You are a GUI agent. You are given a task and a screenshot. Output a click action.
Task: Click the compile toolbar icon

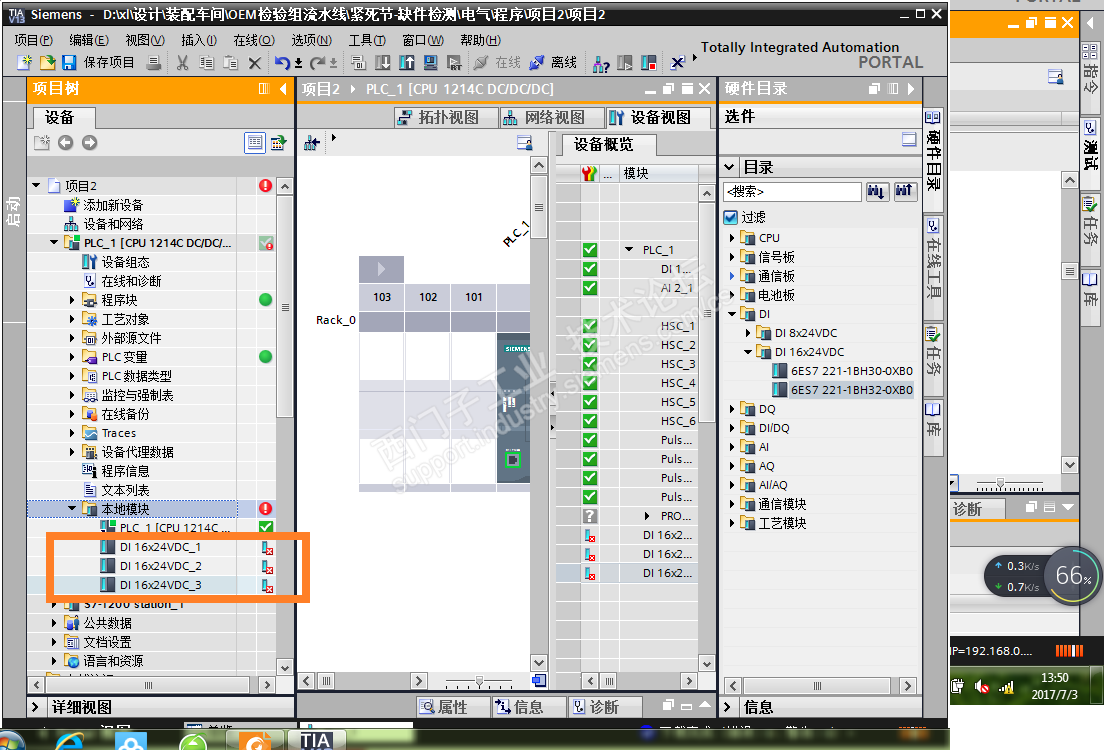[x=359, y=63]
